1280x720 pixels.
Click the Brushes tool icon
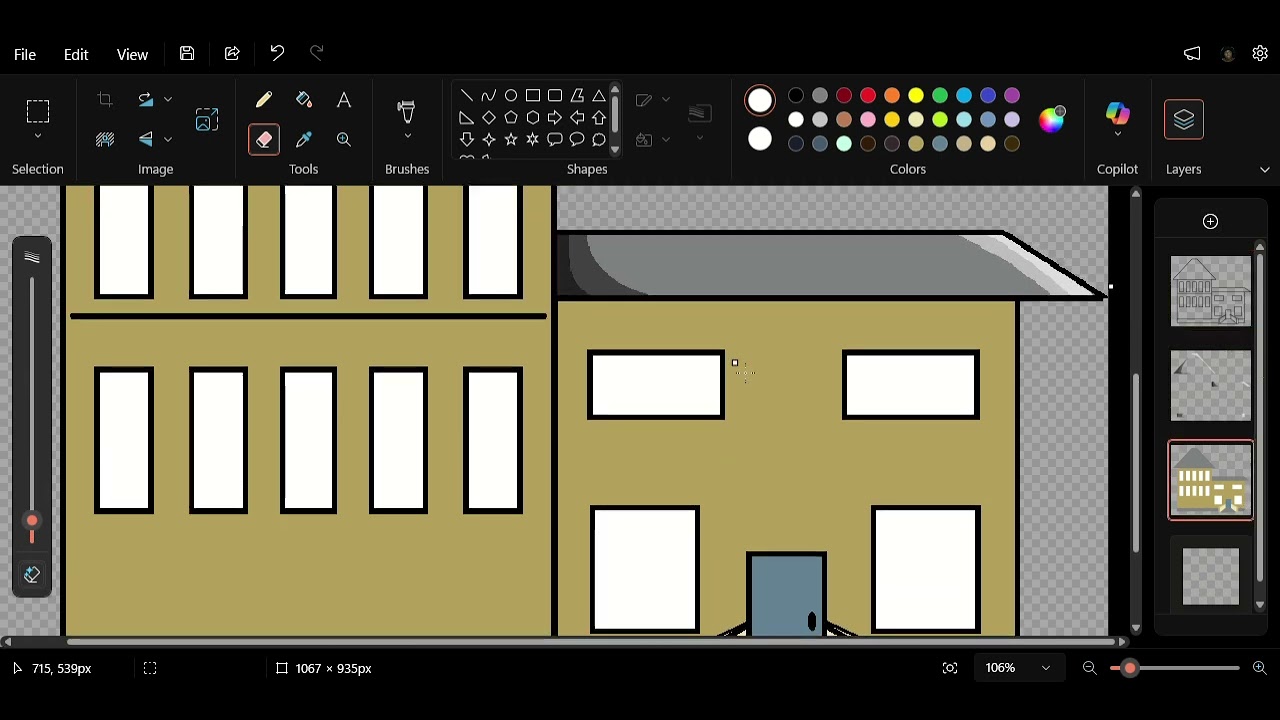(x=407, y=109)
